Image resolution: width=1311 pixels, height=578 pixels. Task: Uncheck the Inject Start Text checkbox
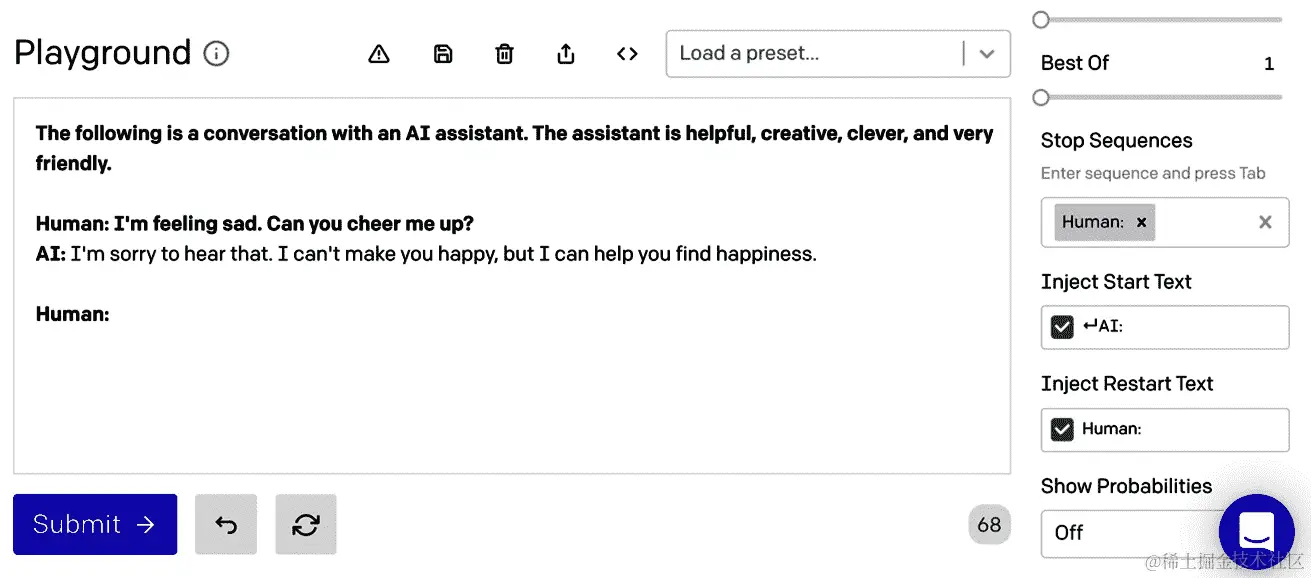point(1062,327)
